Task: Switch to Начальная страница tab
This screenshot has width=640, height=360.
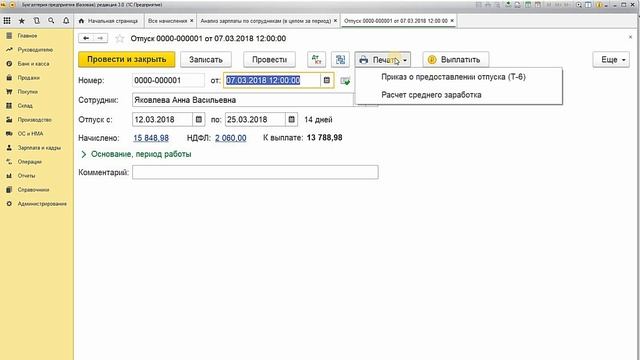Action: [x=108, y=20]
